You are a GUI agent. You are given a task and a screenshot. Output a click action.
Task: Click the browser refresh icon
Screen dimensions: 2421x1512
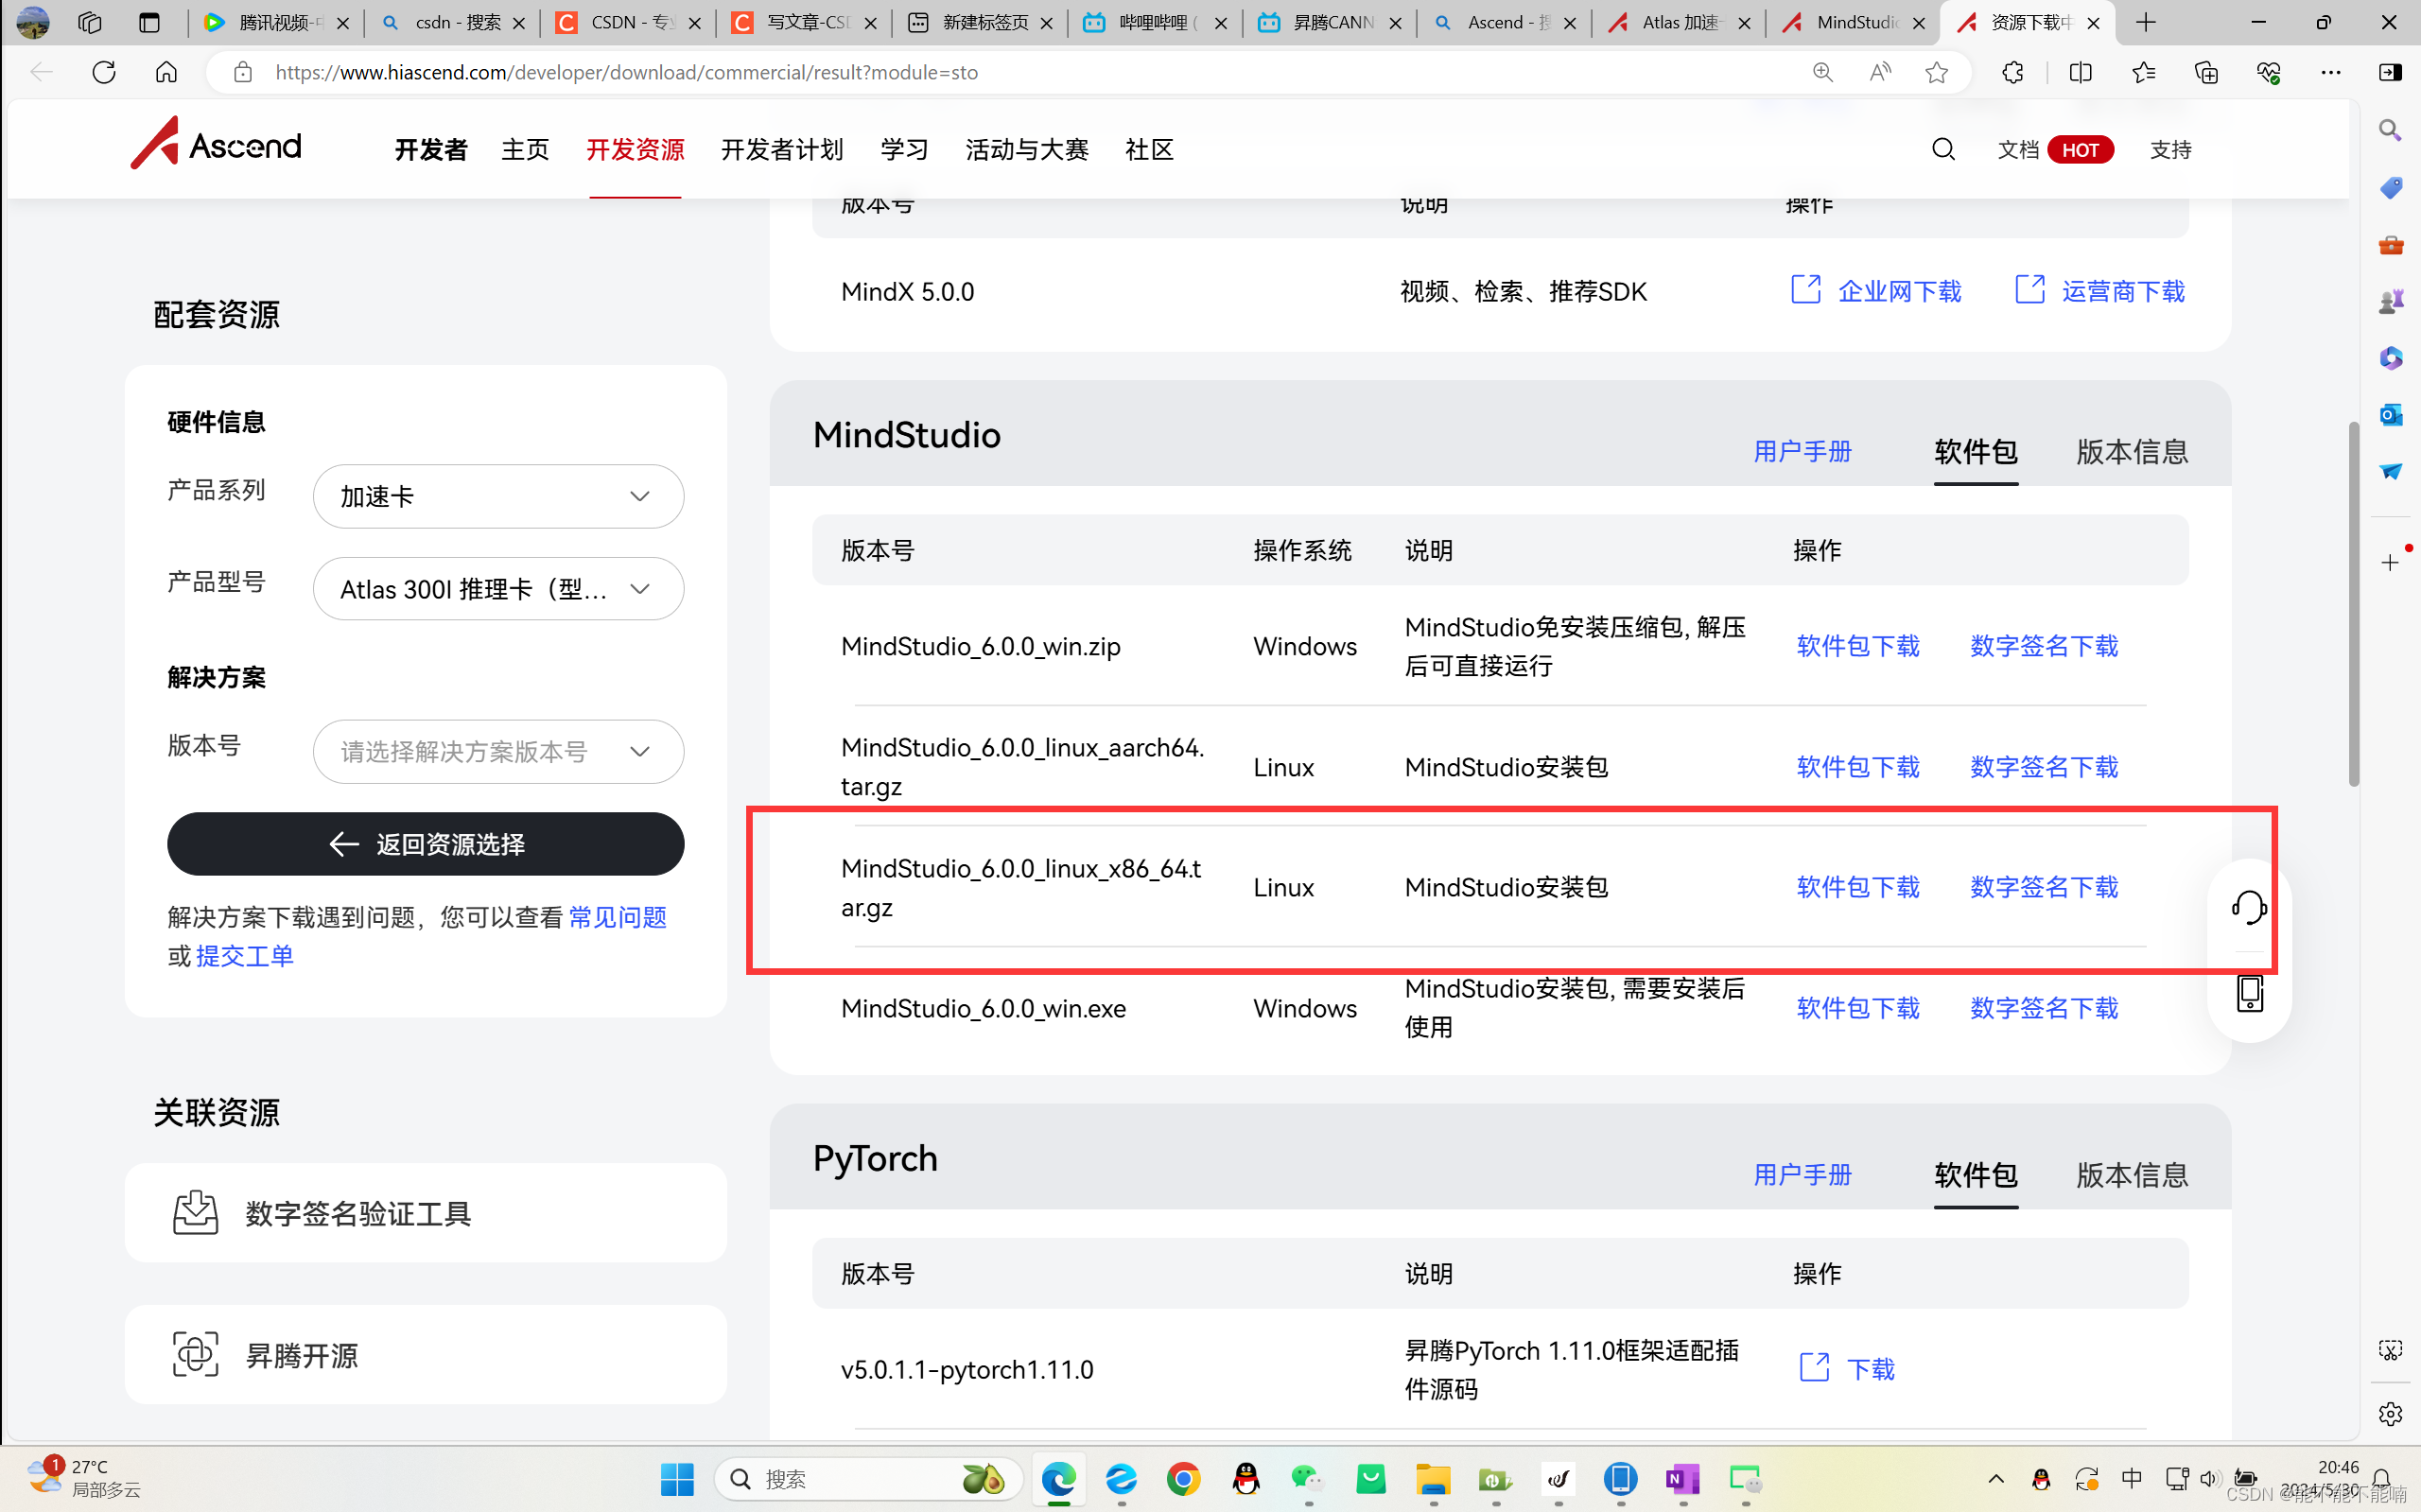point(104,72)
